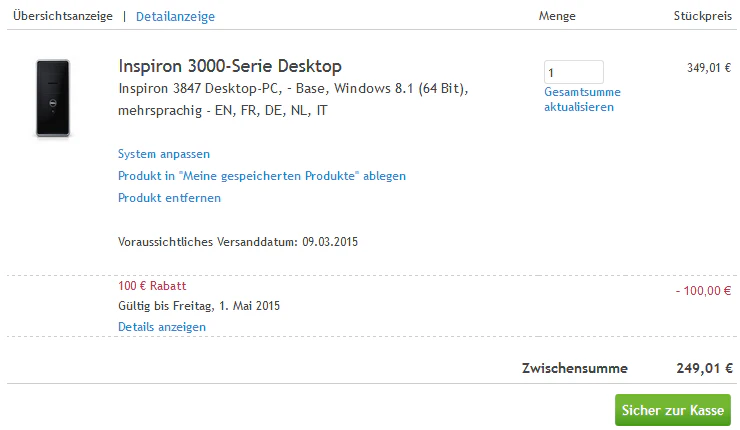Click the 349,01 € unit price
This screenshot has height=430, width=740.
(709, 68)
